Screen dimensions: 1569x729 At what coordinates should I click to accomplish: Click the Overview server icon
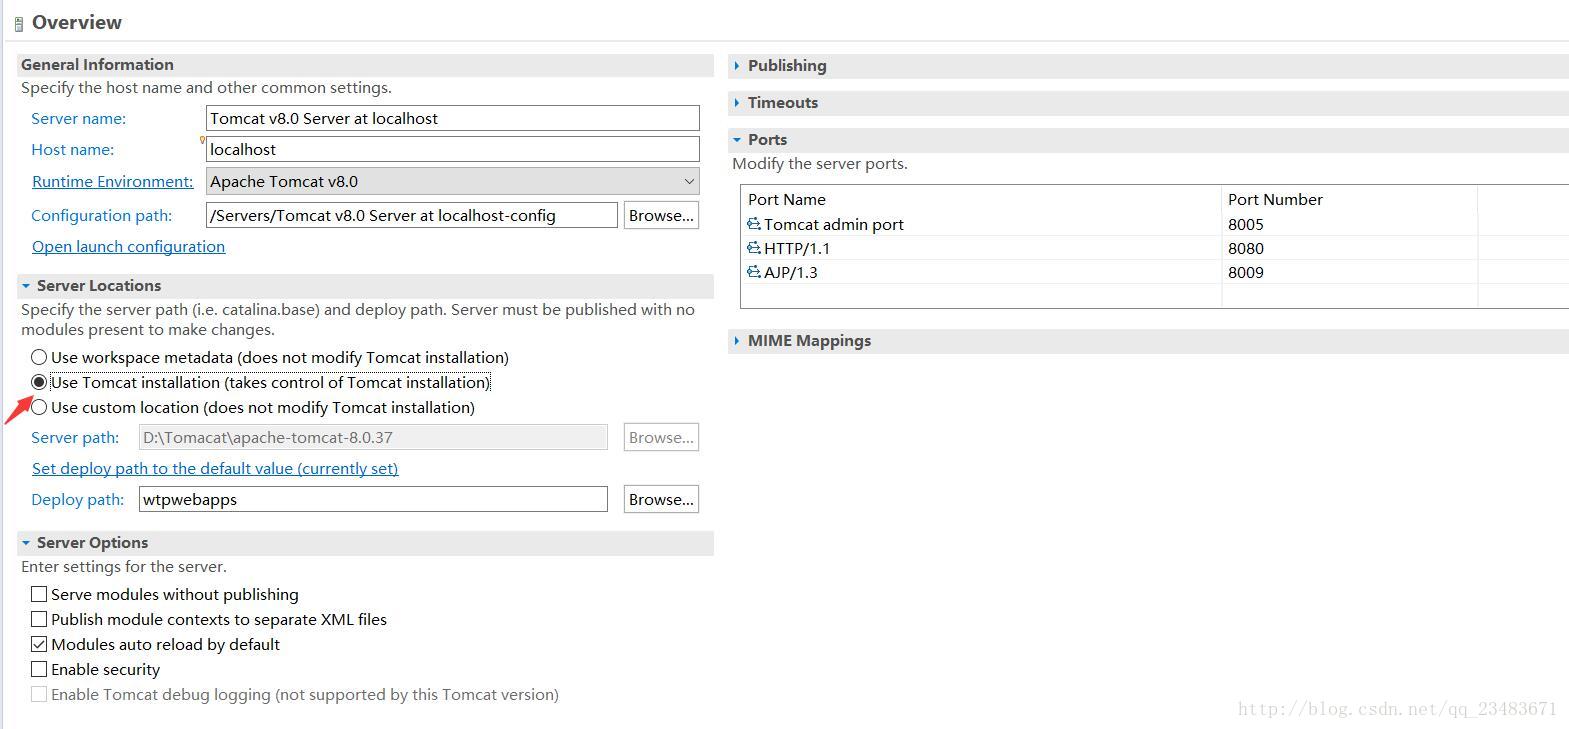18,24
